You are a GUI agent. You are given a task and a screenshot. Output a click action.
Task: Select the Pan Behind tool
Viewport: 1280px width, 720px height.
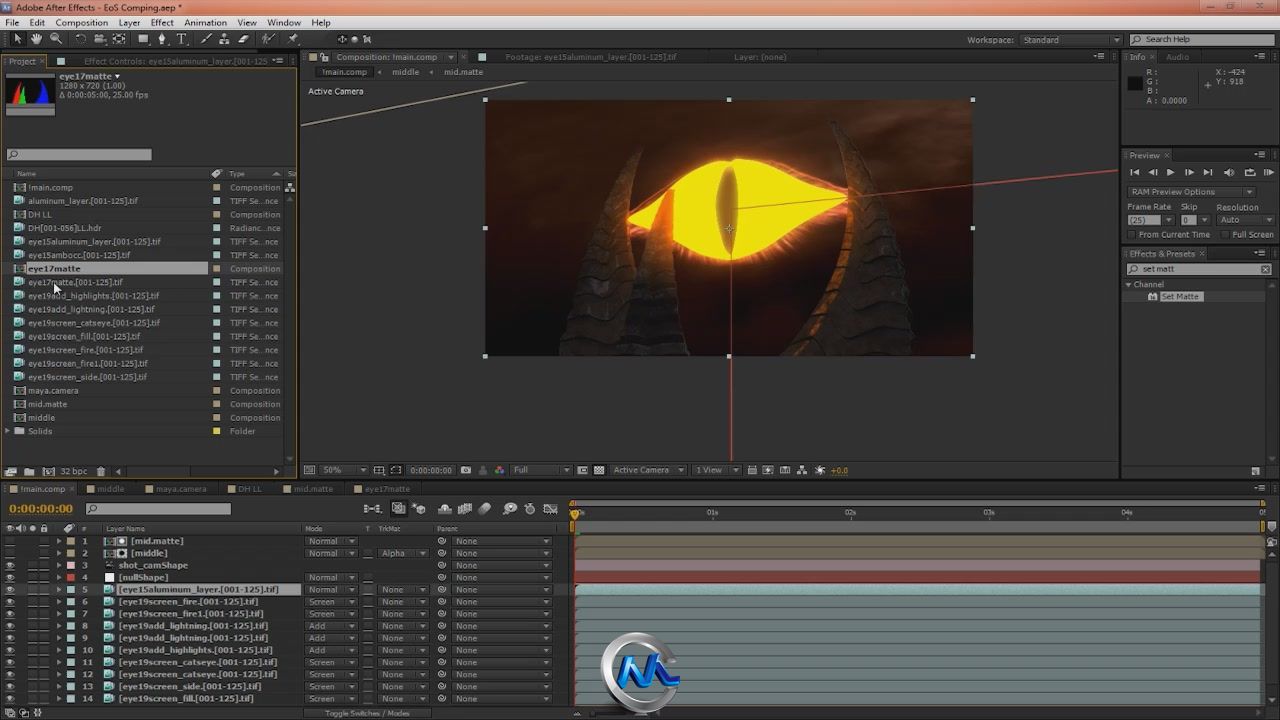[119, 39]
